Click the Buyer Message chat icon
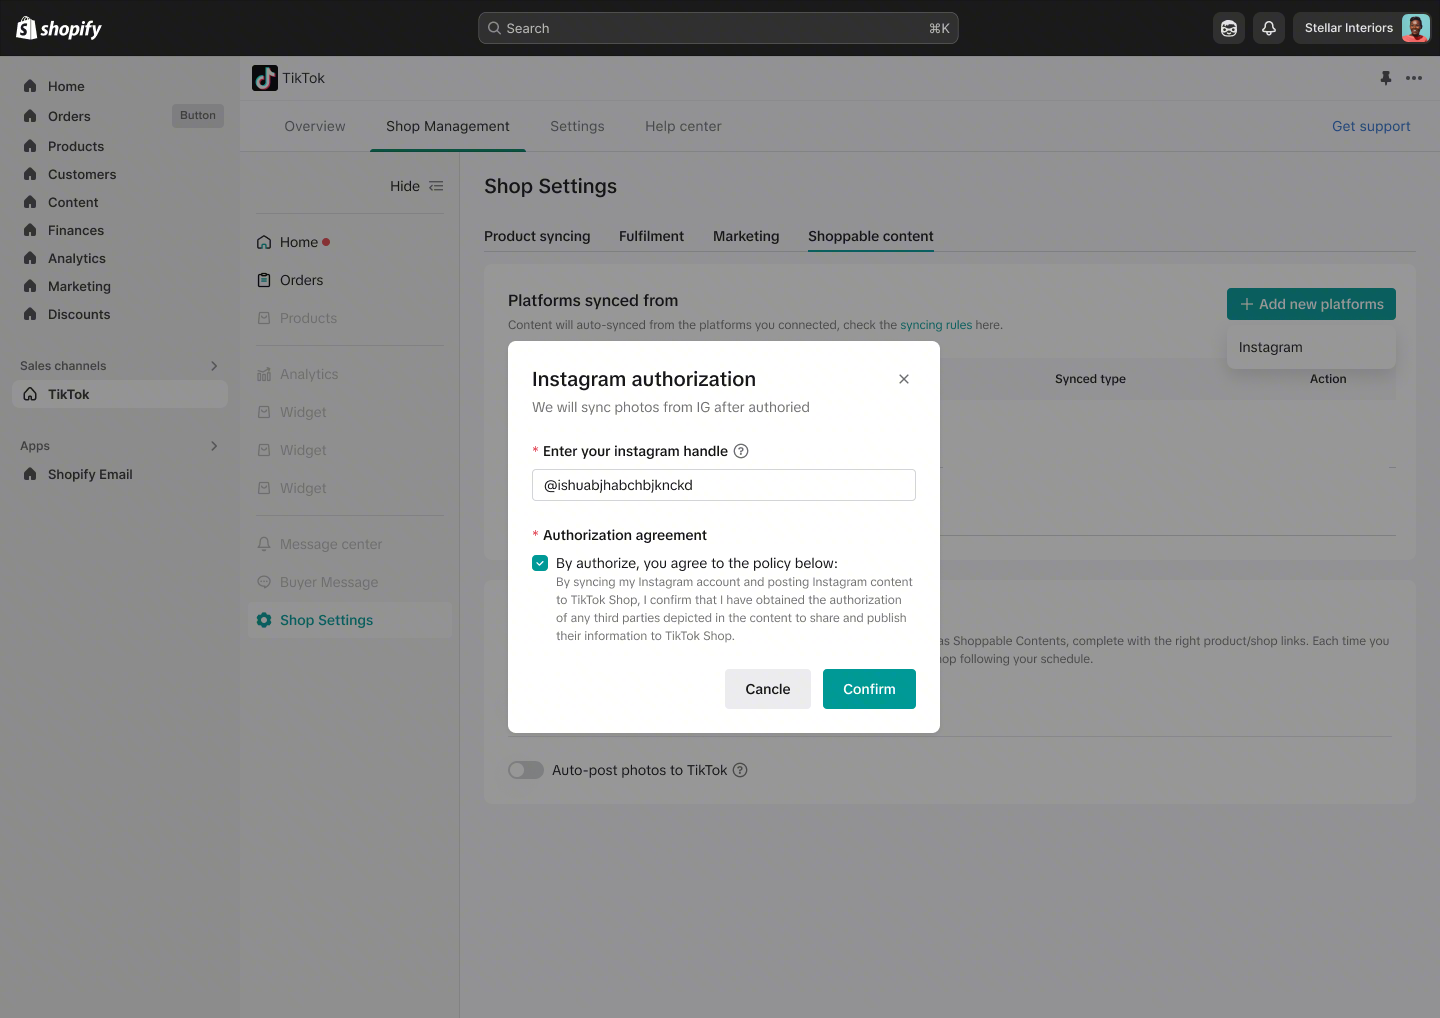The width and height of the screenshot is (1440, 1018). (x=264, y=582)
